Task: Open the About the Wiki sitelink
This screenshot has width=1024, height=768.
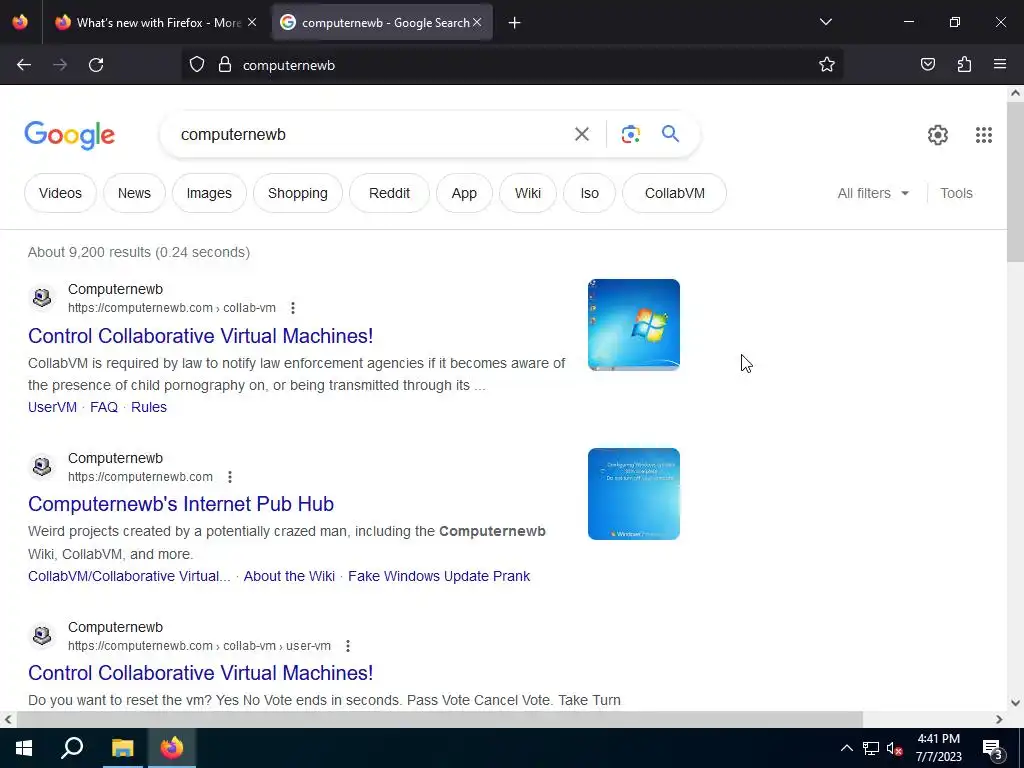Action: tap(289, 576)
